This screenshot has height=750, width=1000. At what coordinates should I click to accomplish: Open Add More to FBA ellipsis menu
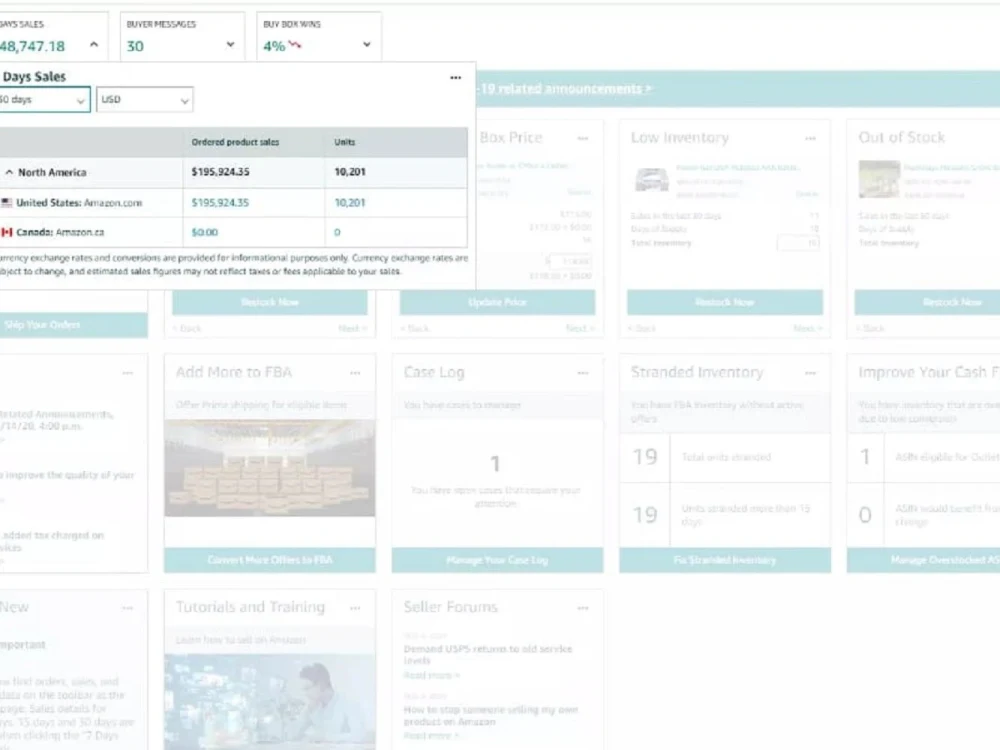tap(355, 373)
